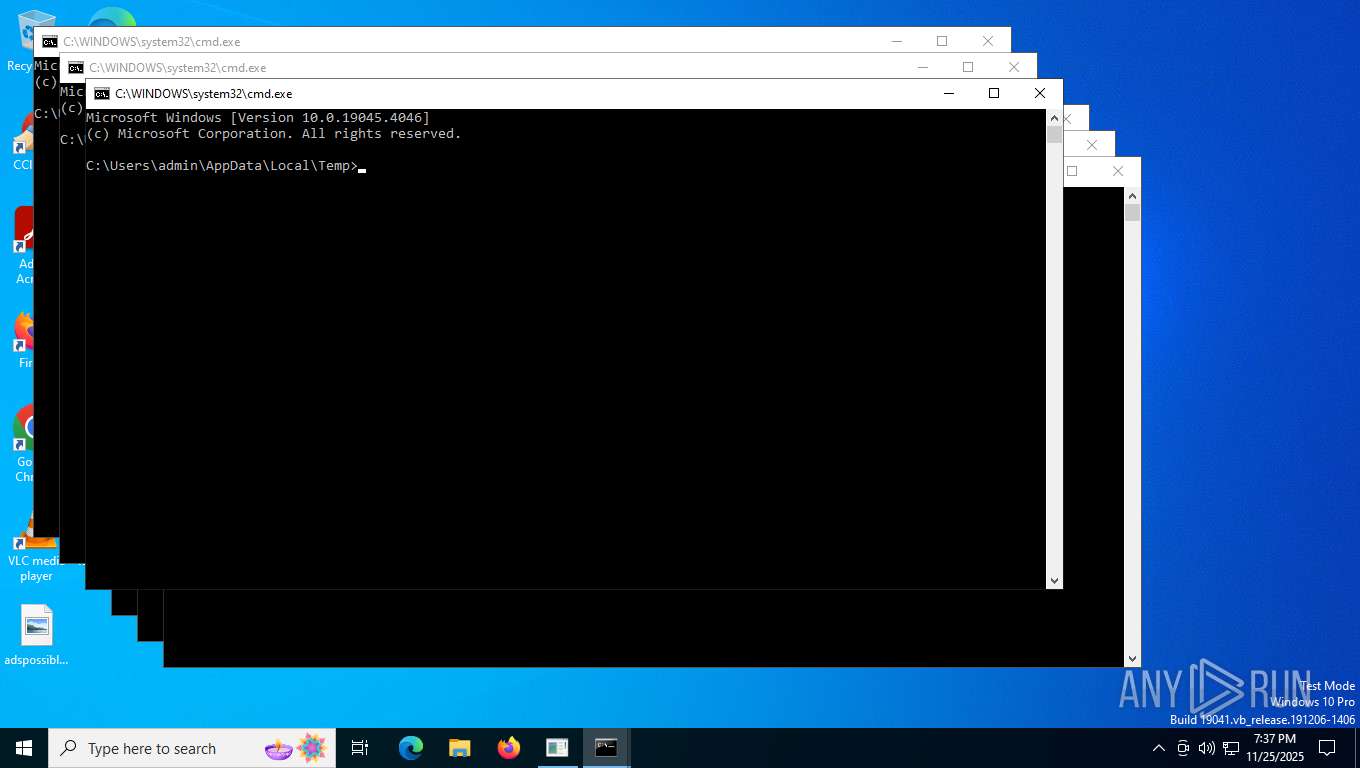1360x768 pixels.
Task: Click the rearmost left window's cmd.exe title text
Action: [x=152, y=42]
